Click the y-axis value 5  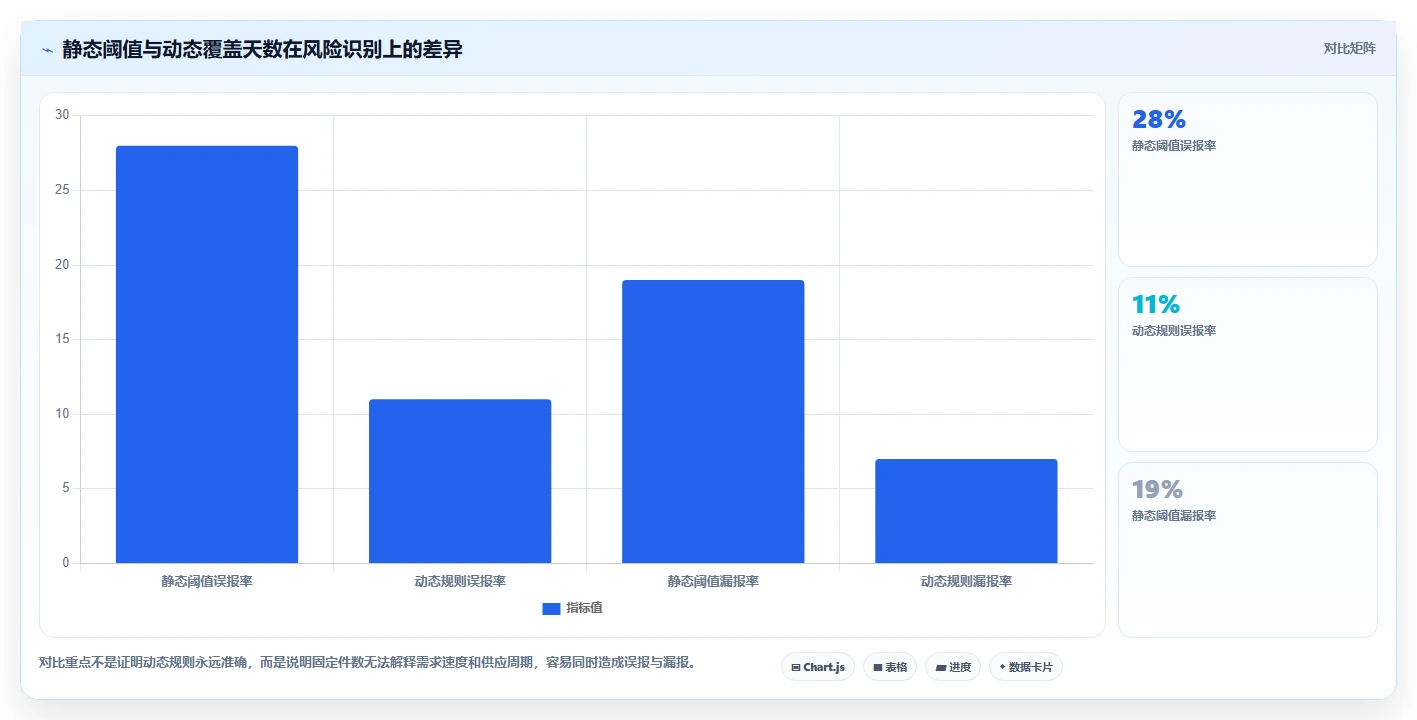(x=65, y=488)
